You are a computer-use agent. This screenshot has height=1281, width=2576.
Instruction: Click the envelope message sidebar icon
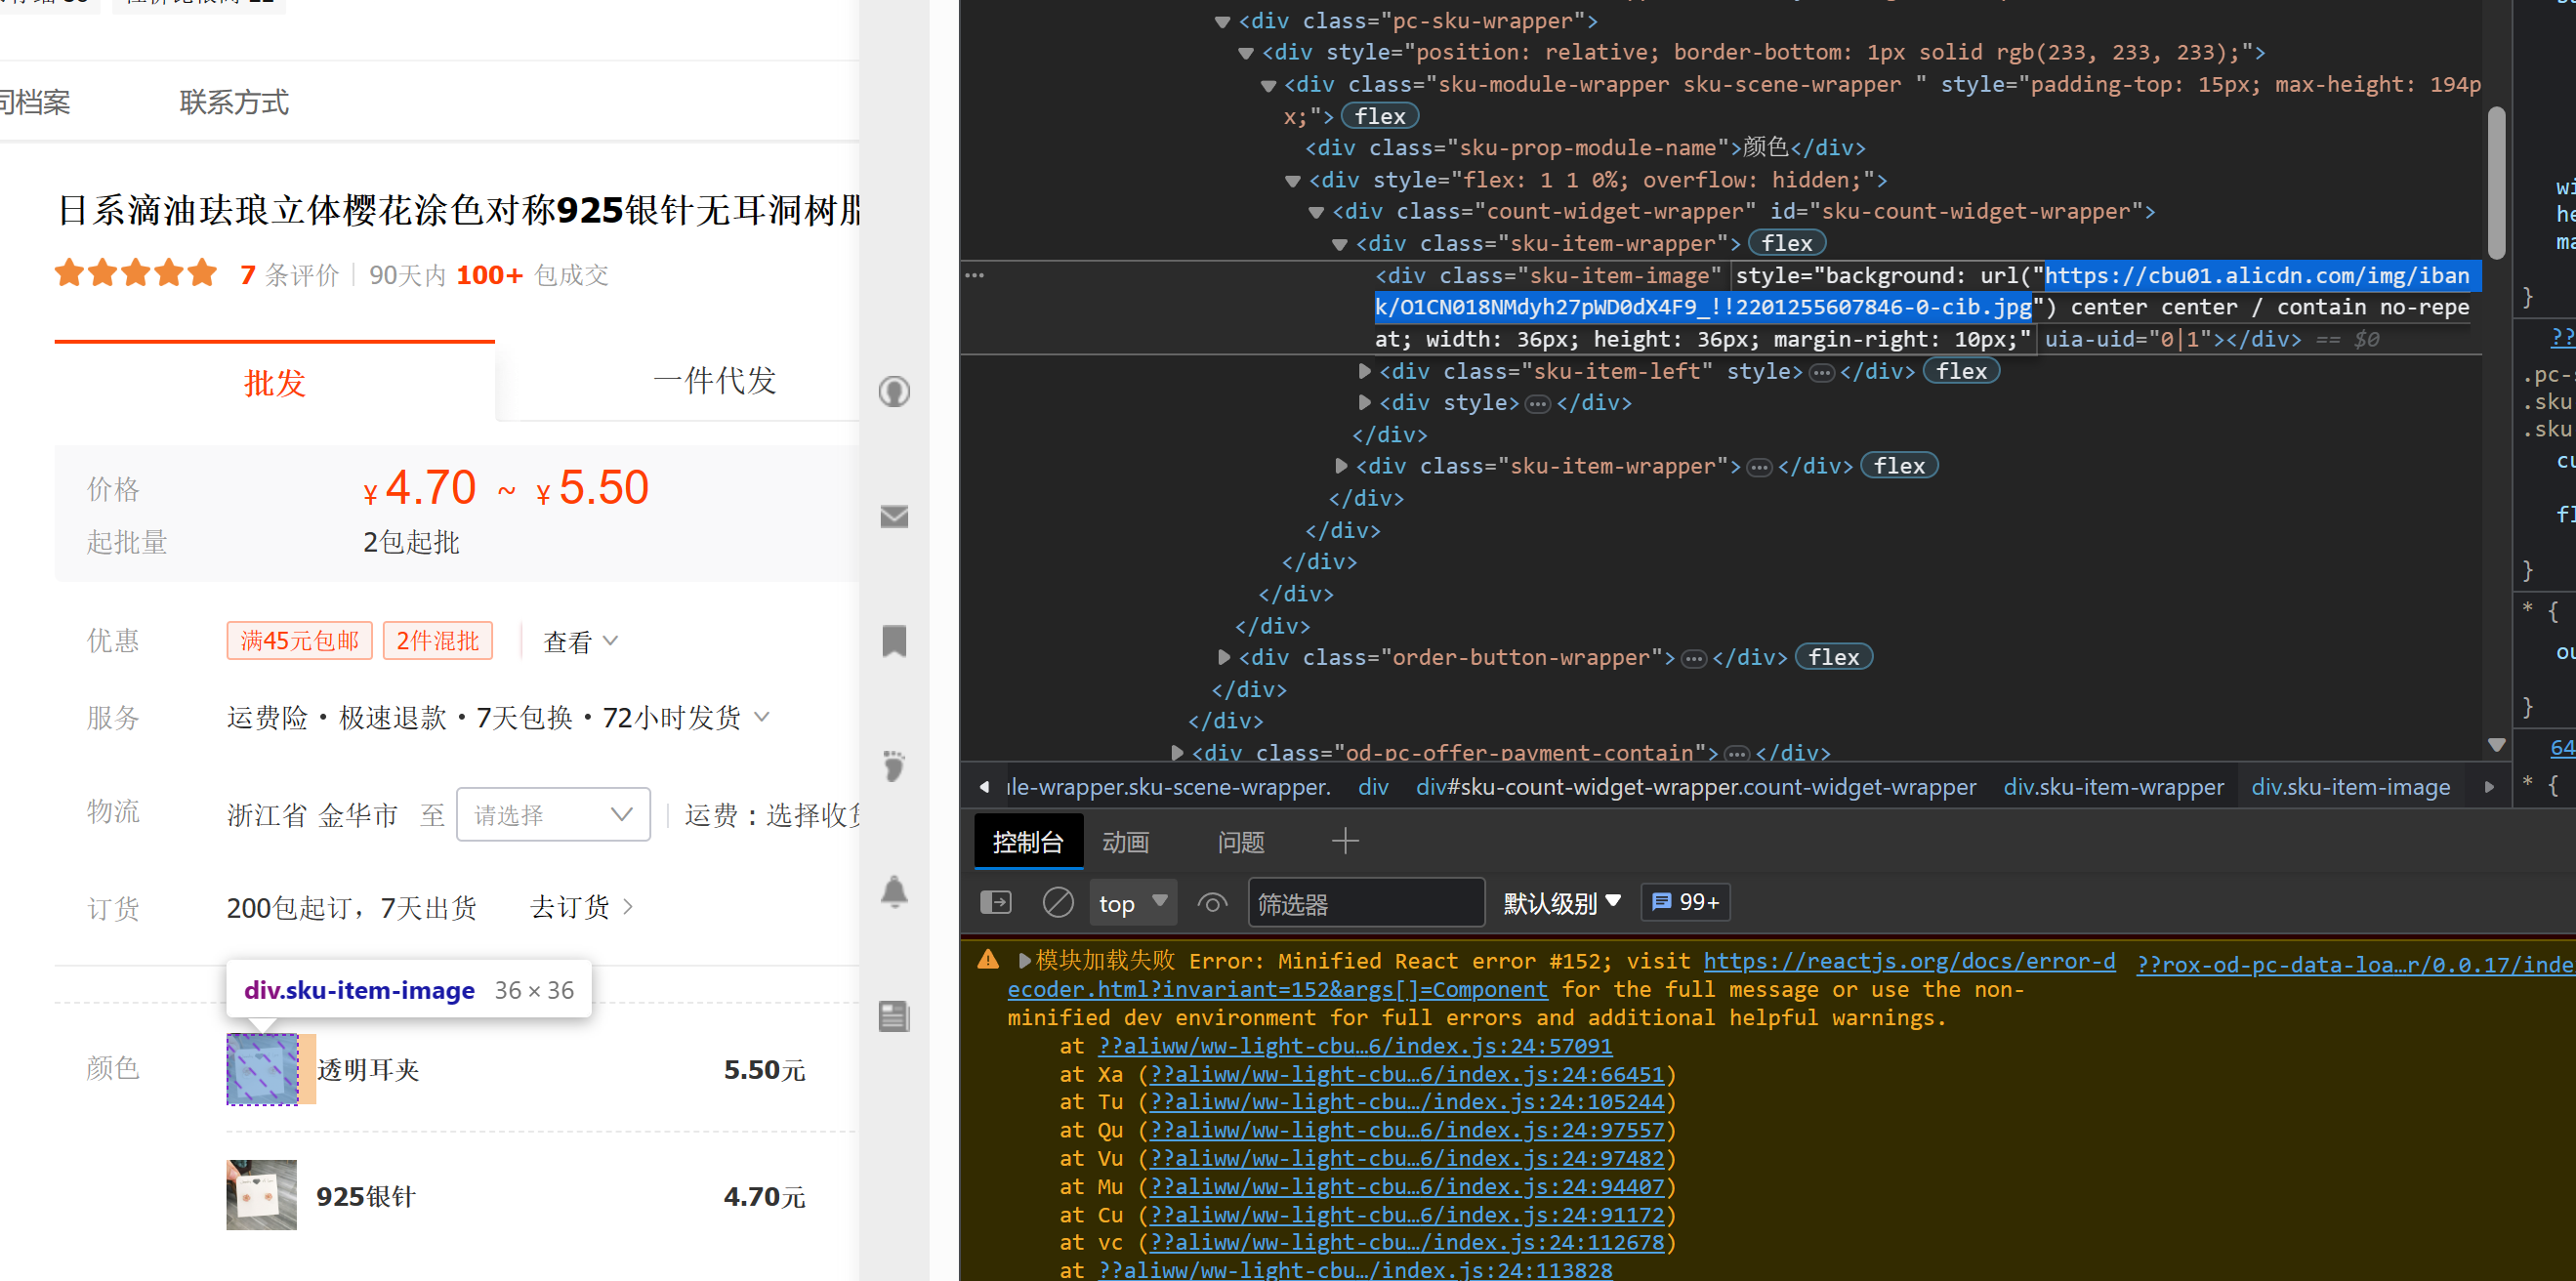pos(894,516)
